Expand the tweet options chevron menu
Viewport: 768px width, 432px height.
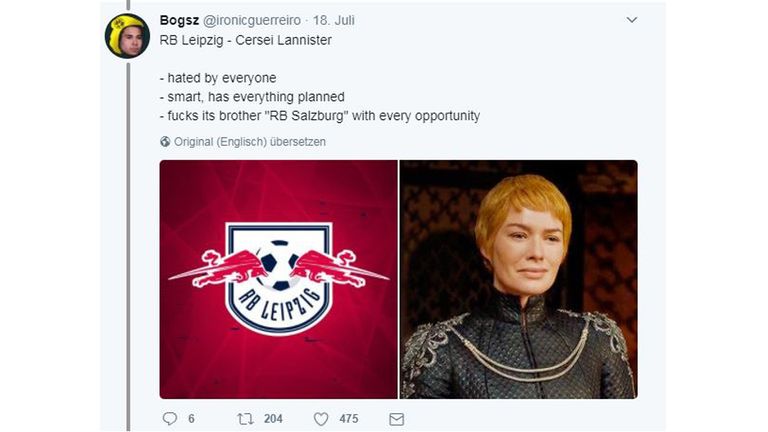631,20
